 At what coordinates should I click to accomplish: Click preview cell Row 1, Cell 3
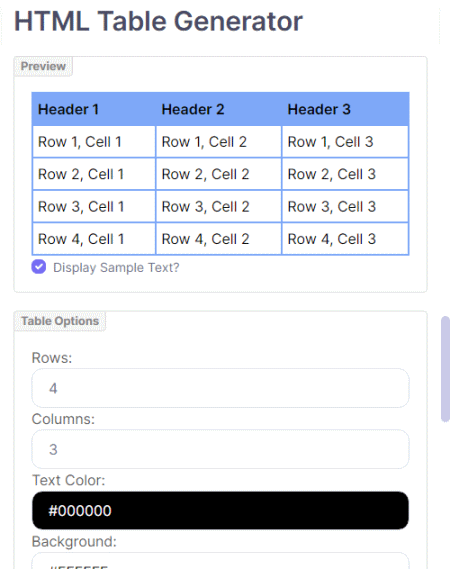coord(345,142)
